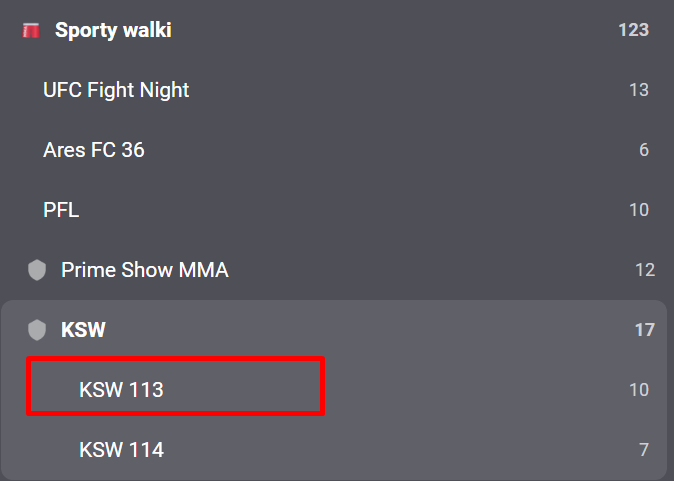Click the red boxing shorts icon
674x481 pixels.
tap(30, 31)
